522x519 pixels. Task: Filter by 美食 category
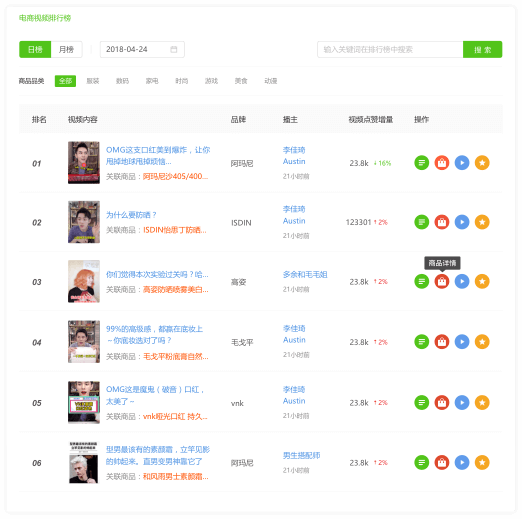pos(241,81)
